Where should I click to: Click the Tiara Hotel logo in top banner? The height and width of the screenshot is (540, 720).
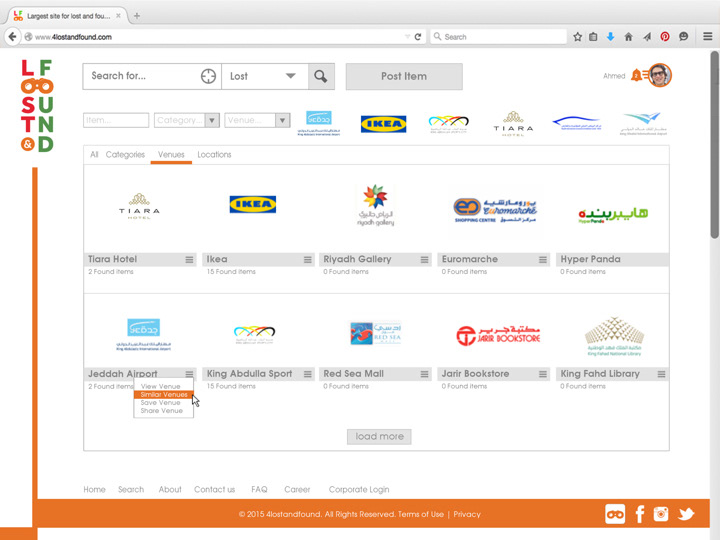[513, 124]
